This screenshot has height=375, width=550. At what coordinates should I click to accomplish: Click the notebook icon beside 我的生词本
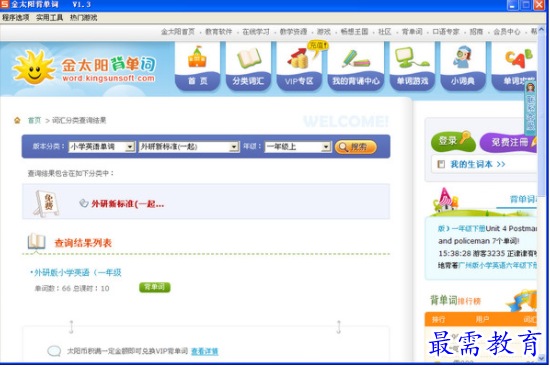click(x=441, y=164)
